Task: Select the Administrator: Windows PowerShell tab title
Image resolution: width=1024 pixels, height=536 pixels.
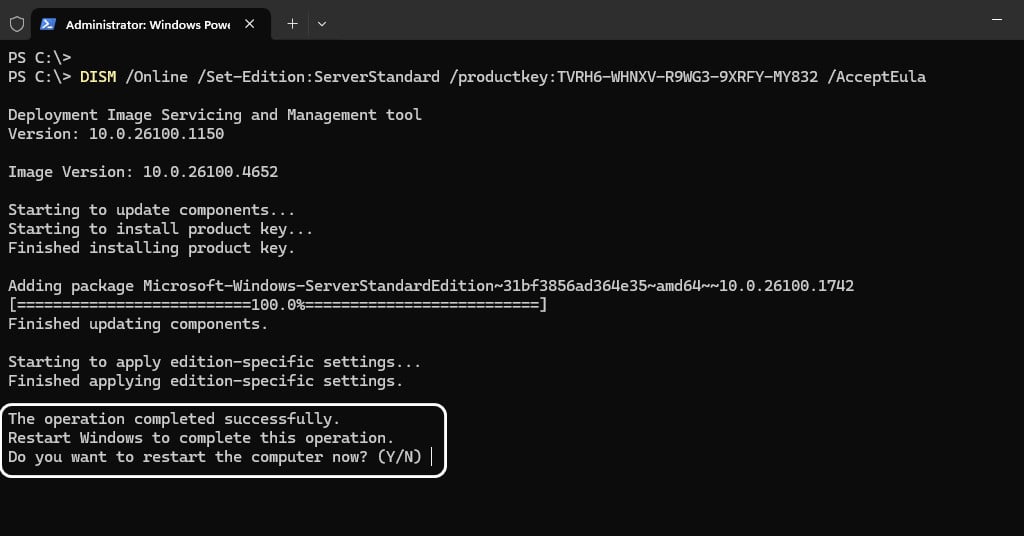Action: [x=148, y=25]
